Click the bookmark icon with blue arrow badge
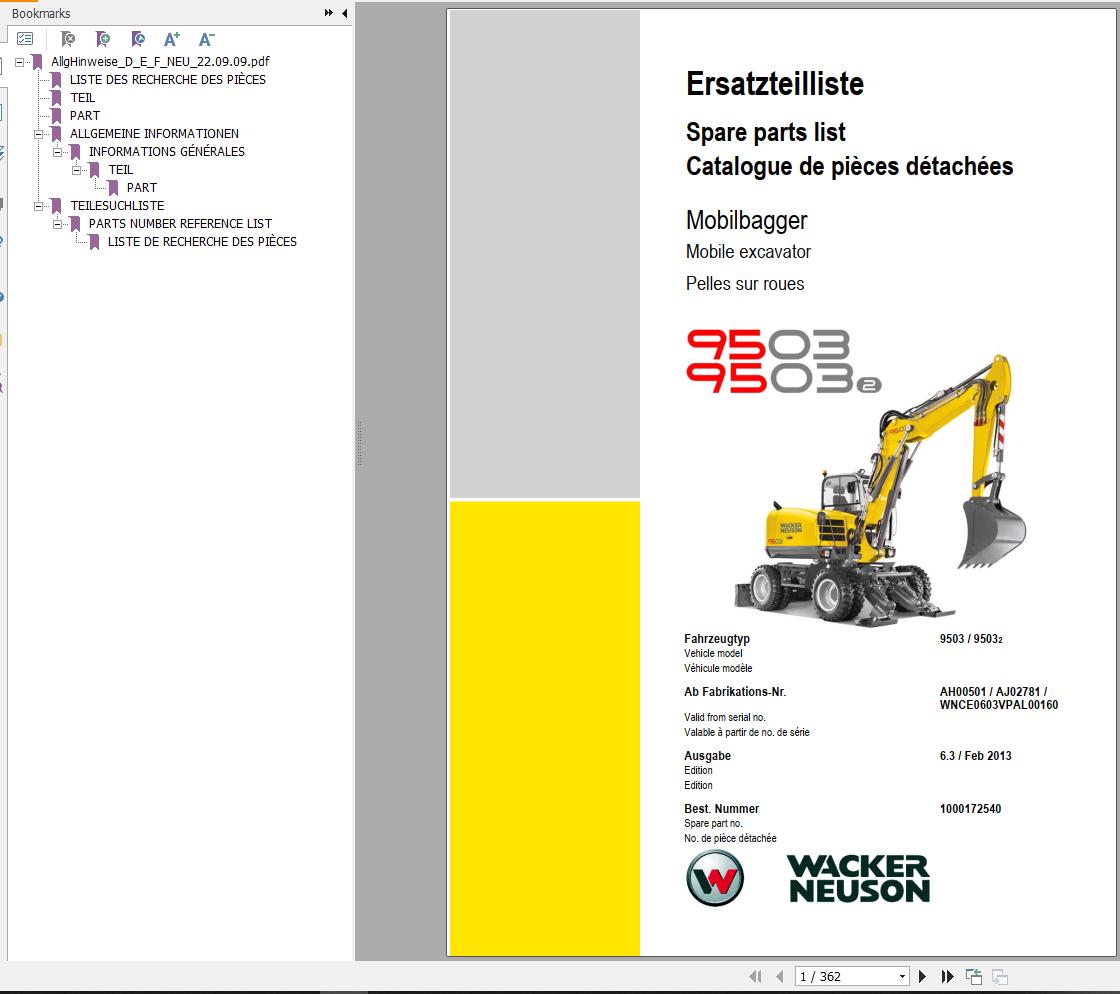This screenshot has height=994, width=1120. pos(138,39)
